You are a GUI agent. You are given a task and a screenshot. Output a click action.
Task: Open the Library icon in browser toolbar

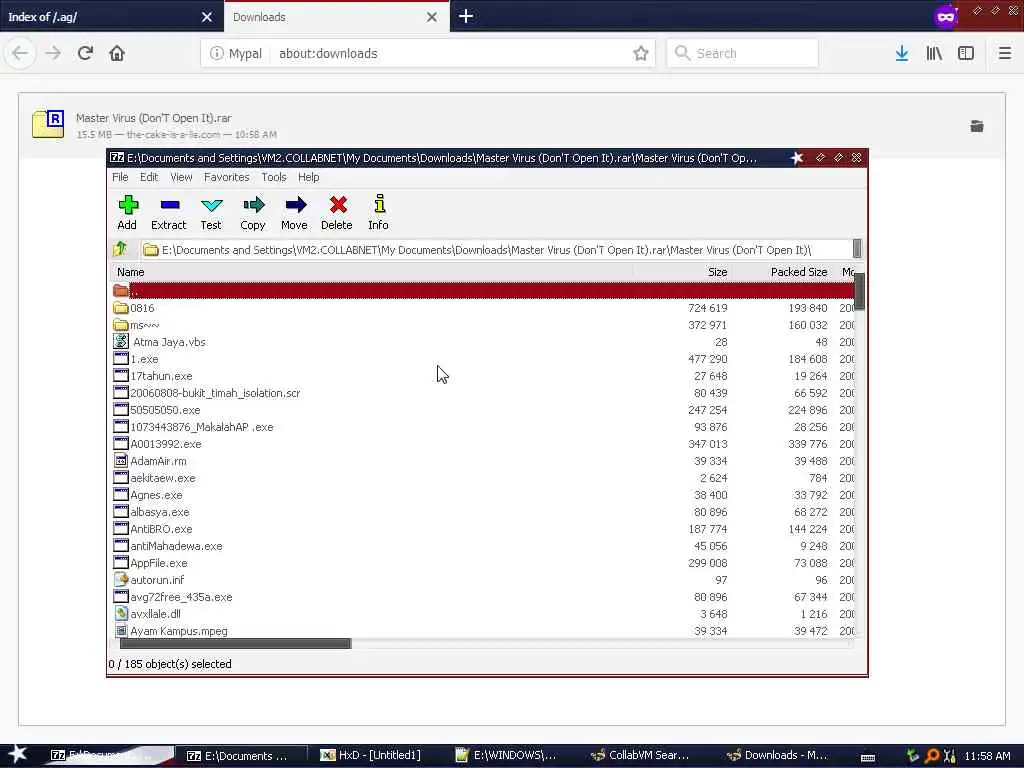point(934,54)
